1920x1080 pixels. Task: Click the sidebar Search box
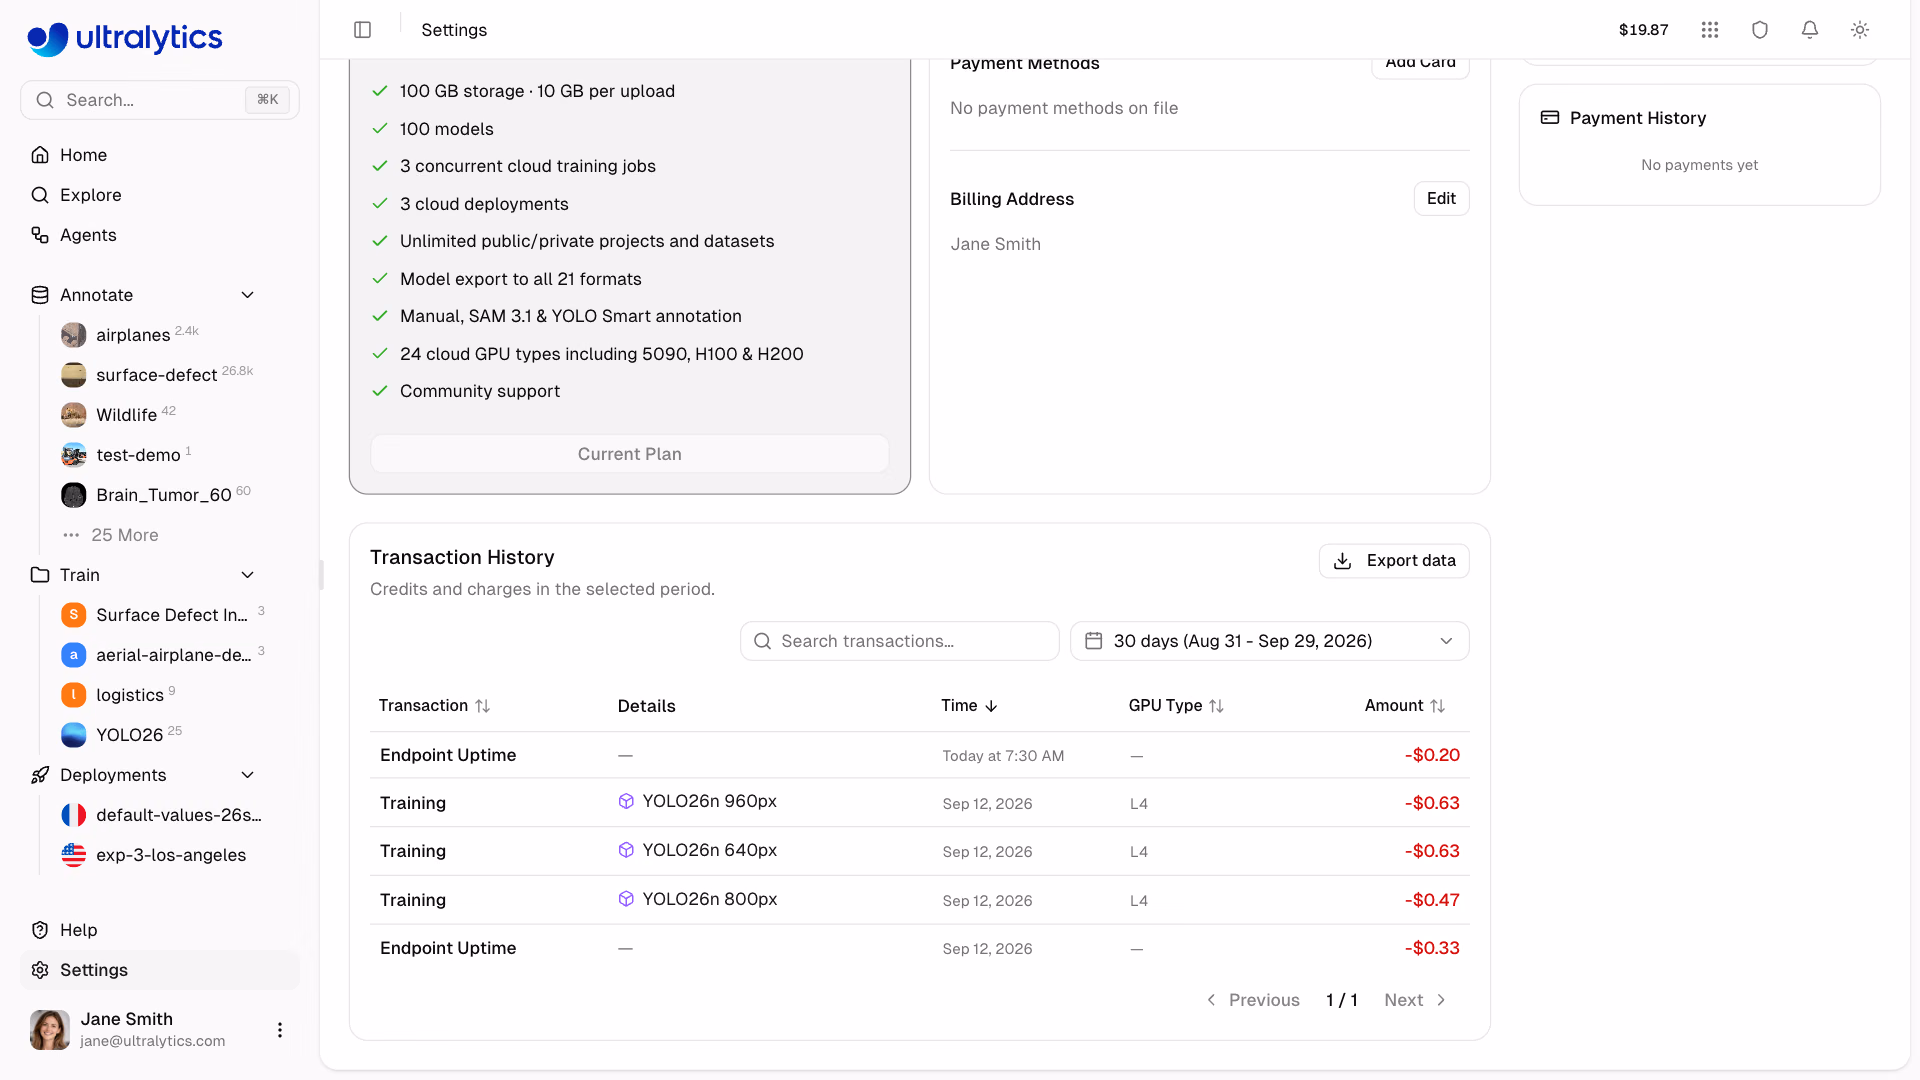coord(160,100)
